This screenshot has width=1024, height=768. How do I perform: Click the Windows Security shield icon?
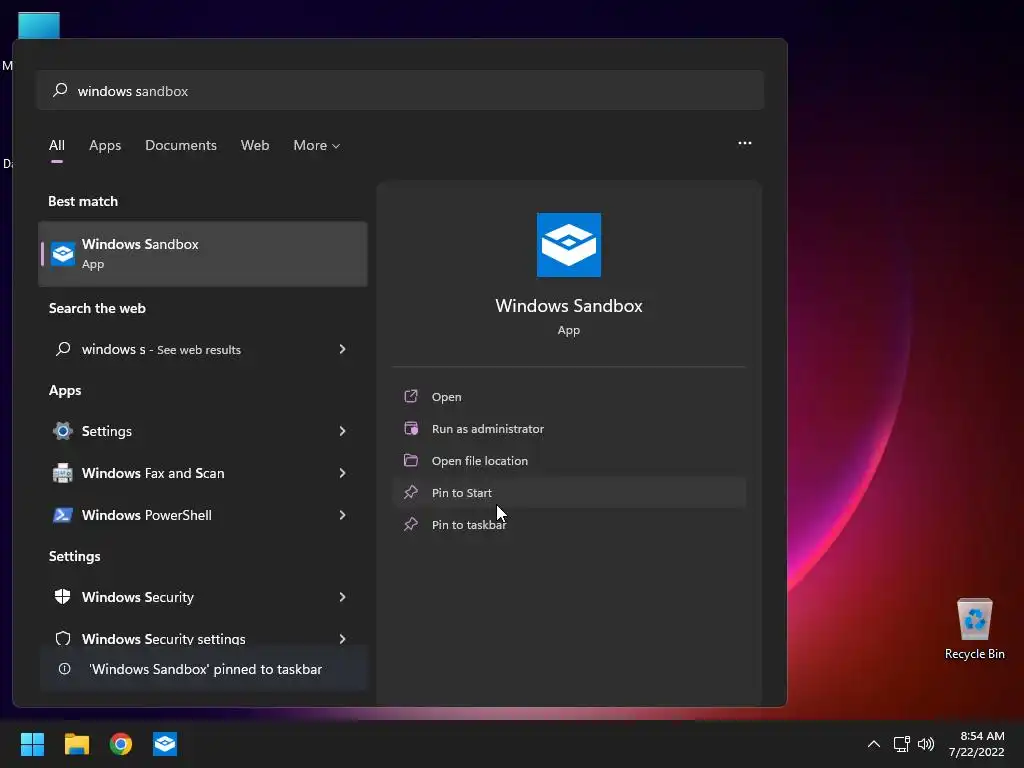click(63, 596)
